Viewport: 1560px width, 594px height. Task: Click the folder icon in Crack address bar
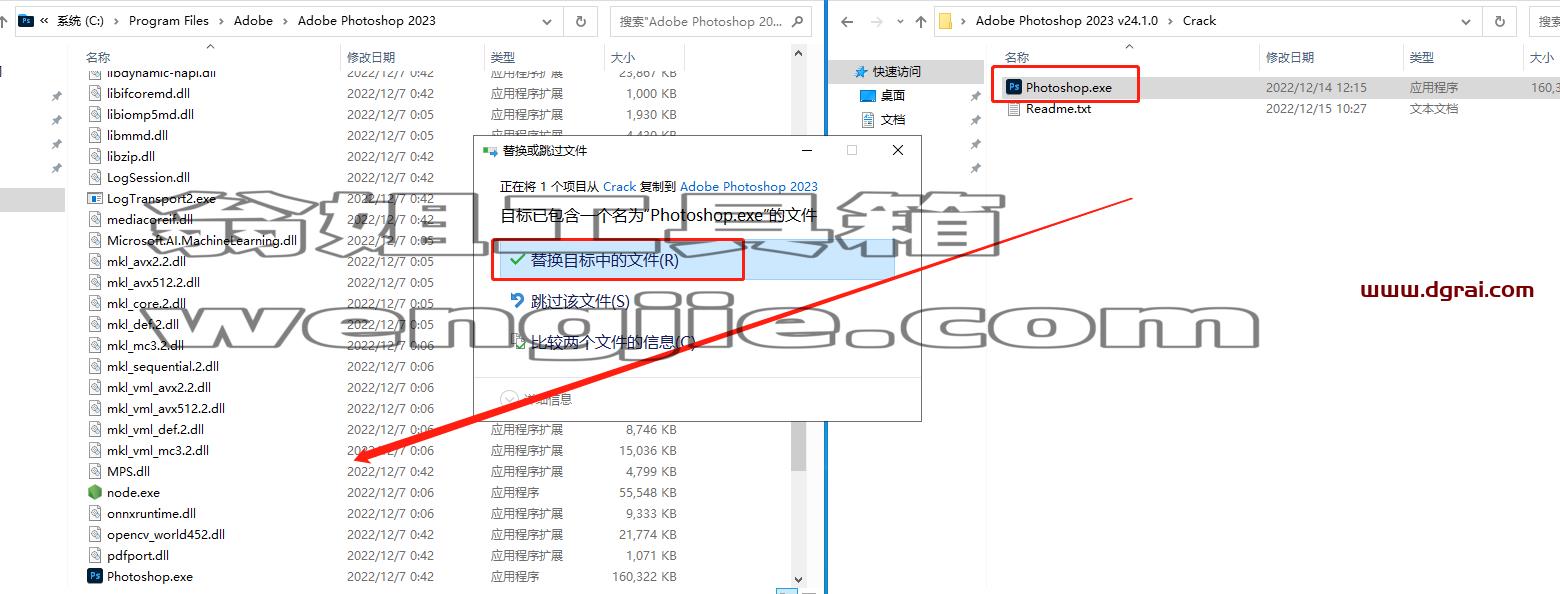click(945, 20)
